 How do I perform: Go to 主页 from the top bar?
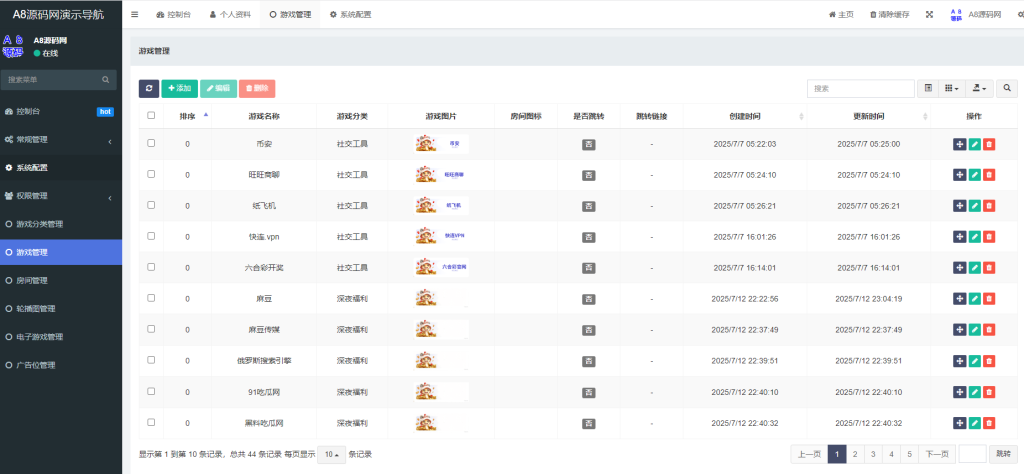[841, 14]
